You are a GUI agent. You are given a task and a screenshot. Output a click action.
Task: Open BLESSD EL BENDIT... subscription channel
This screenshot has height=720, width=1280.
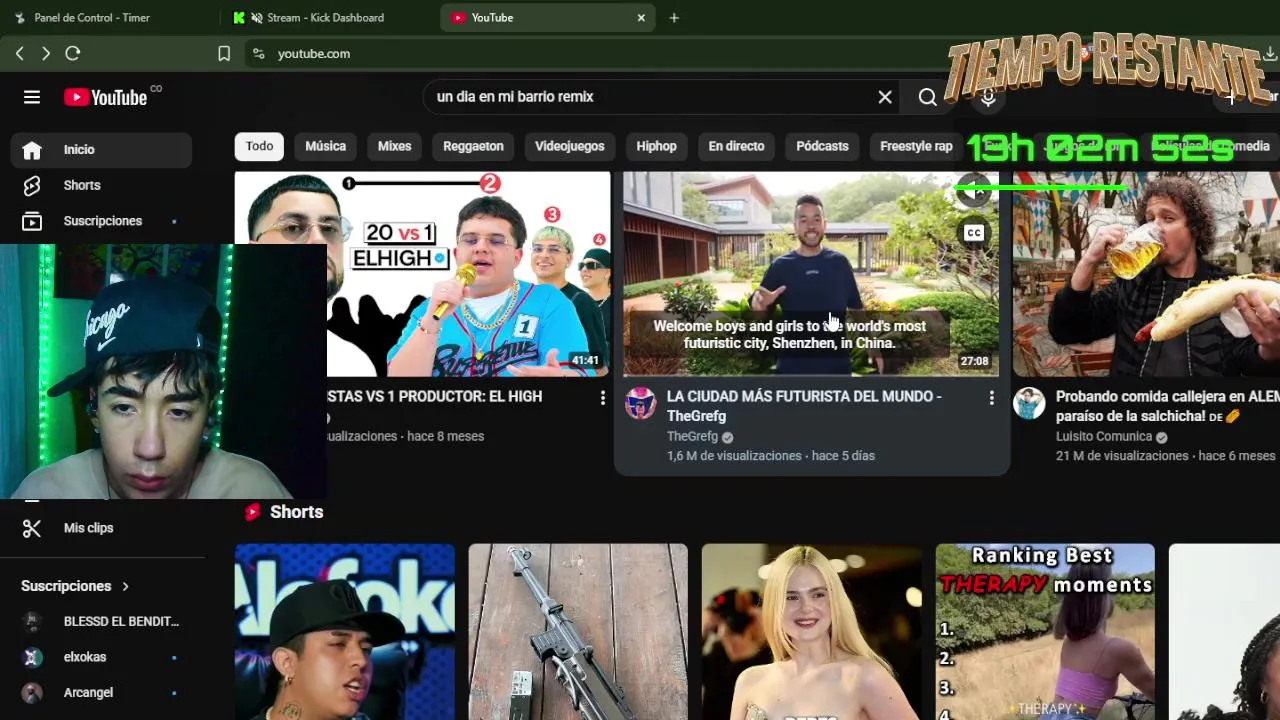click(101, 621)
